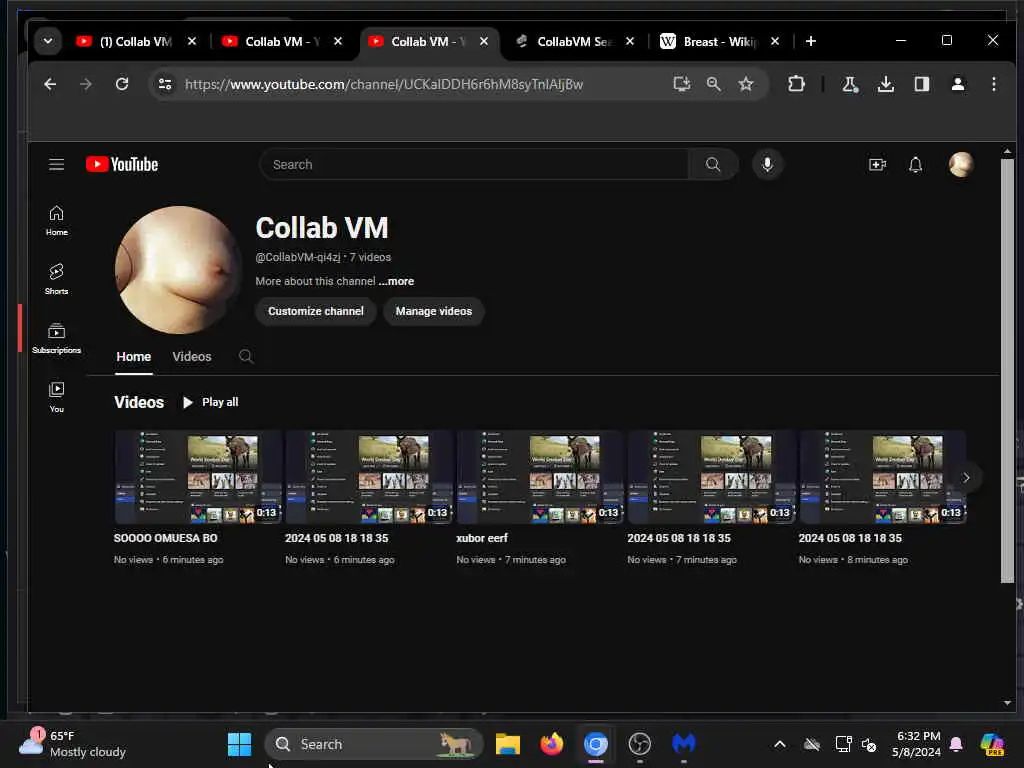
Task: Launch Firefox from the taskbar
Action: click(552, 744)
